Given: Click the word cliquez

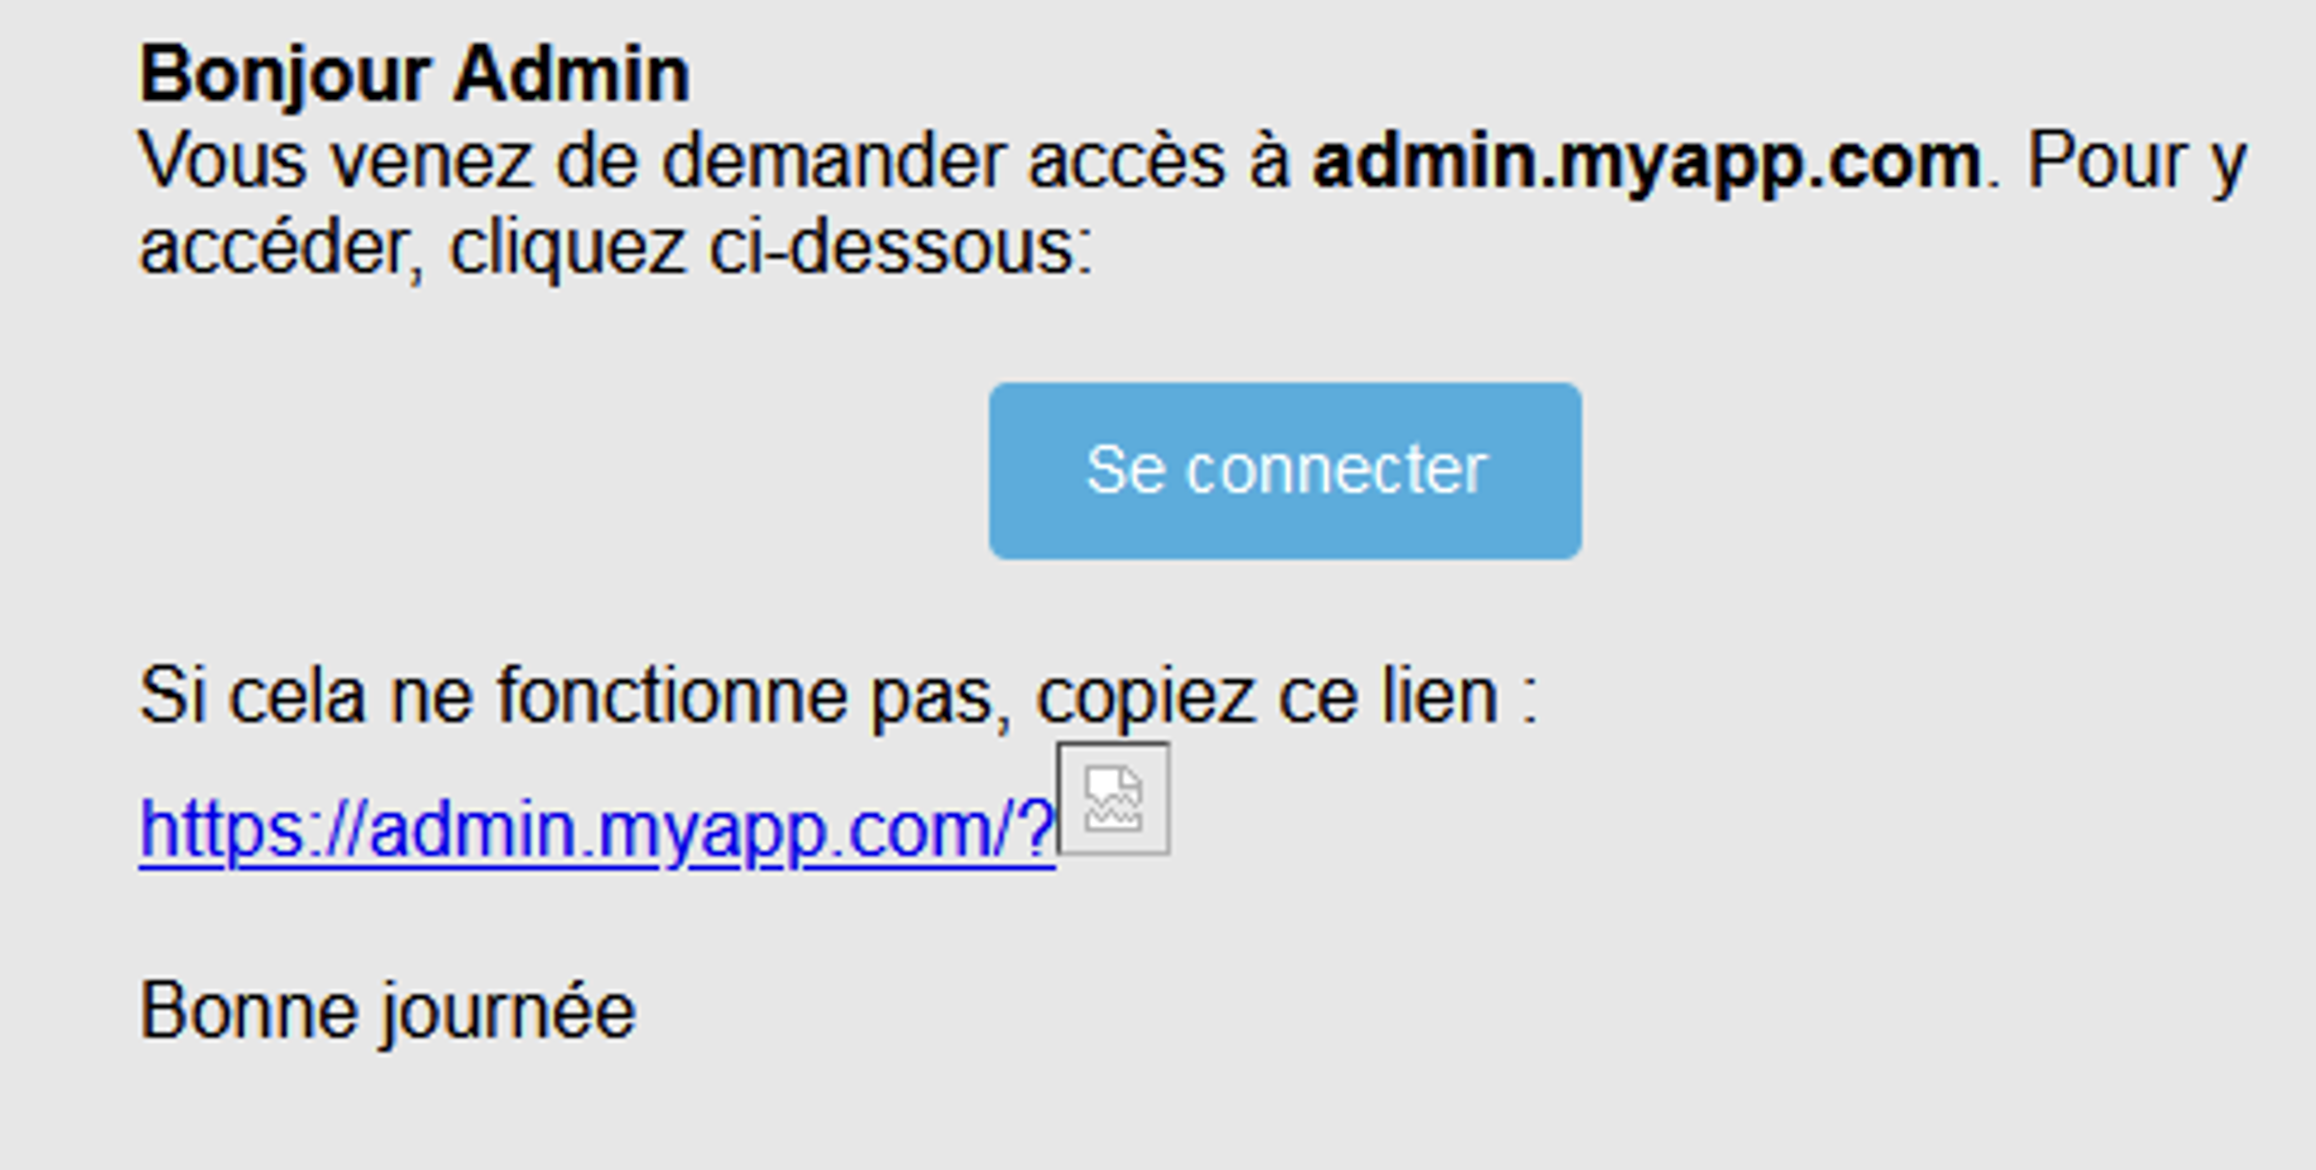Looking at the screenshot, I should 567,248.
